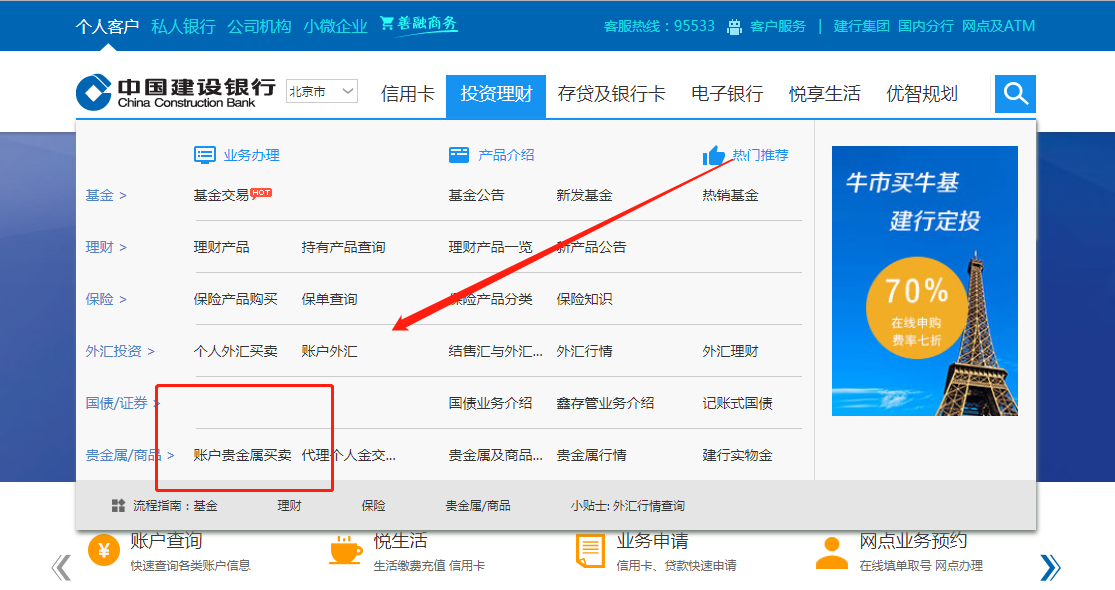Click the 牛市买牛基 fund banner
The image size is (1115, 590).
point(924,281)
